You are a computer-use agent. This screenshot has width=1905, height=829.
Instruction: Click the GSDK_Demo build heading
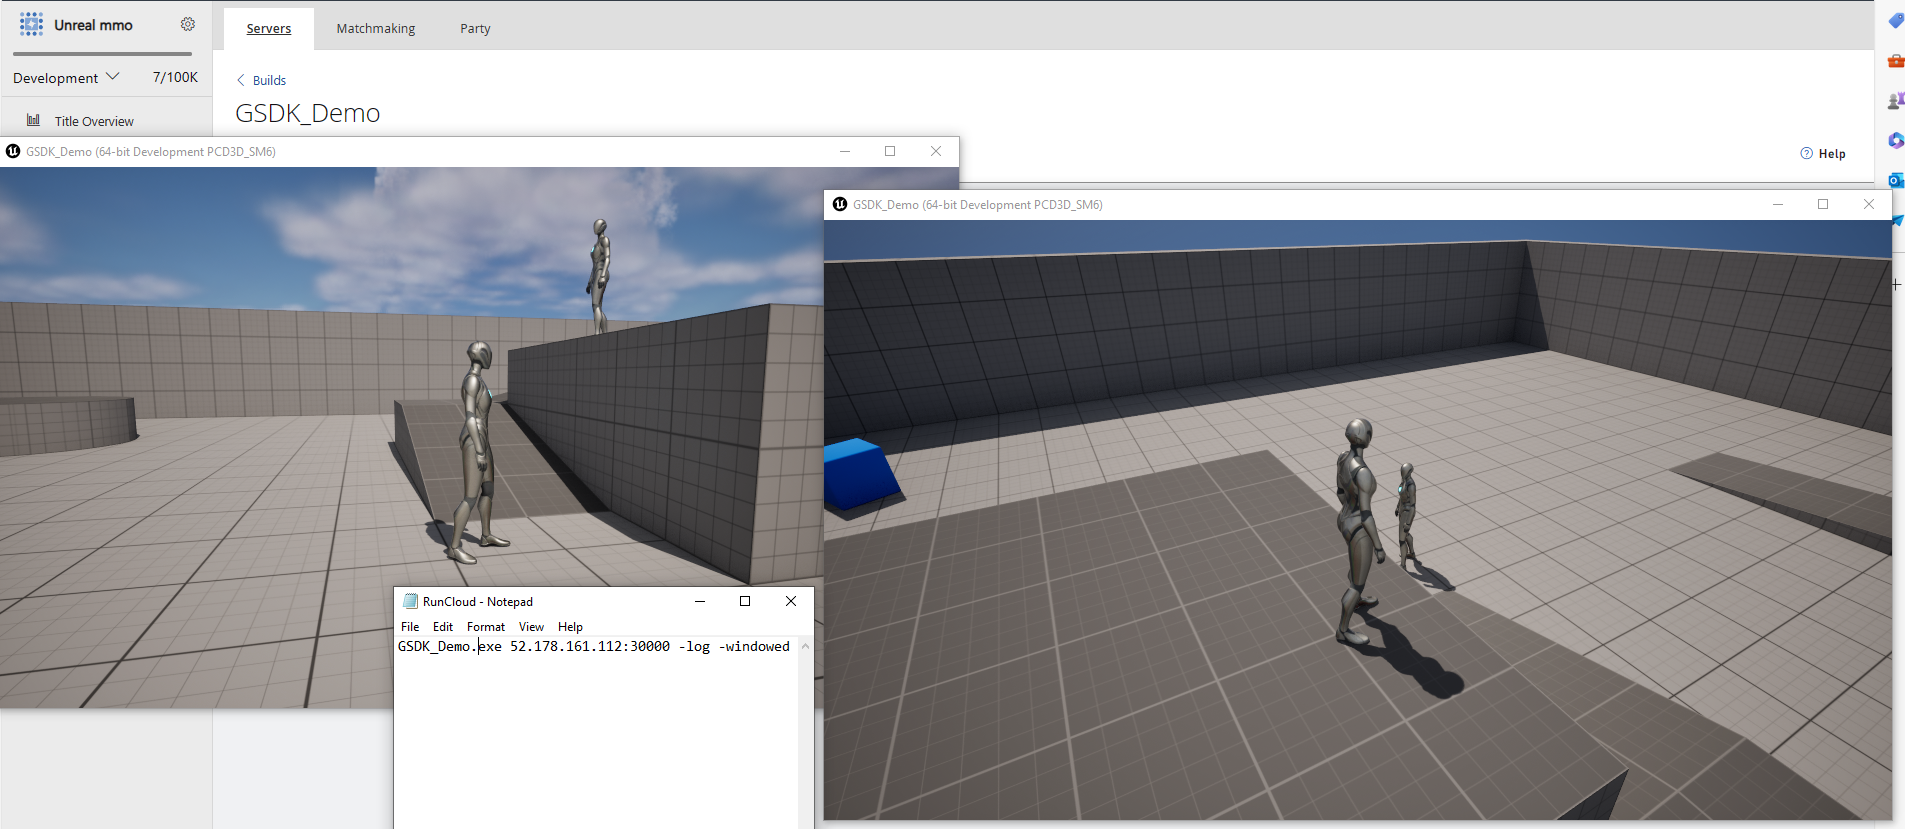[x=308, y=113]
